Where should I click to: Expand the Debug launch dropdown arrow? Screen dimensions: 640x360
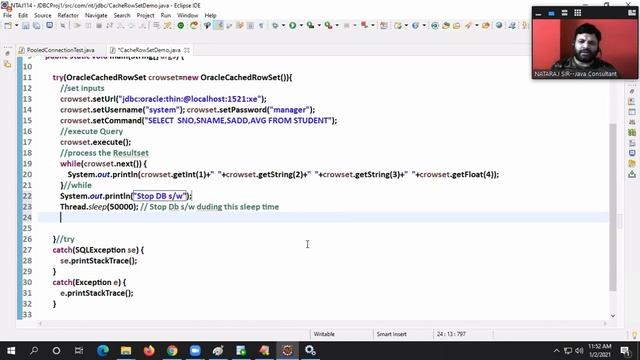point(283,26)
